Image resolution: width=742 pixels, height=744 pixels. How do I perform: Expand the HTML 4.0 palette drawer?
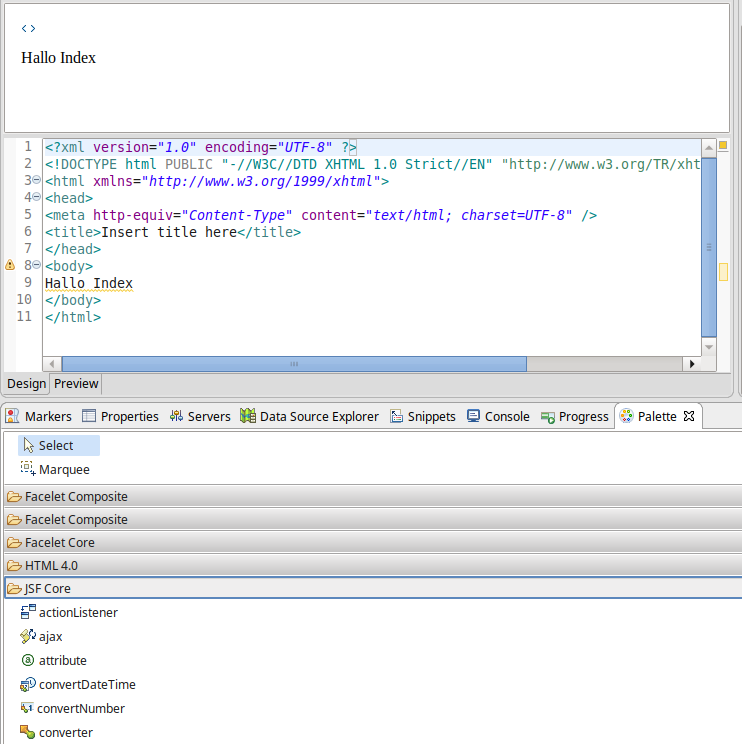[x=50, y=566]
